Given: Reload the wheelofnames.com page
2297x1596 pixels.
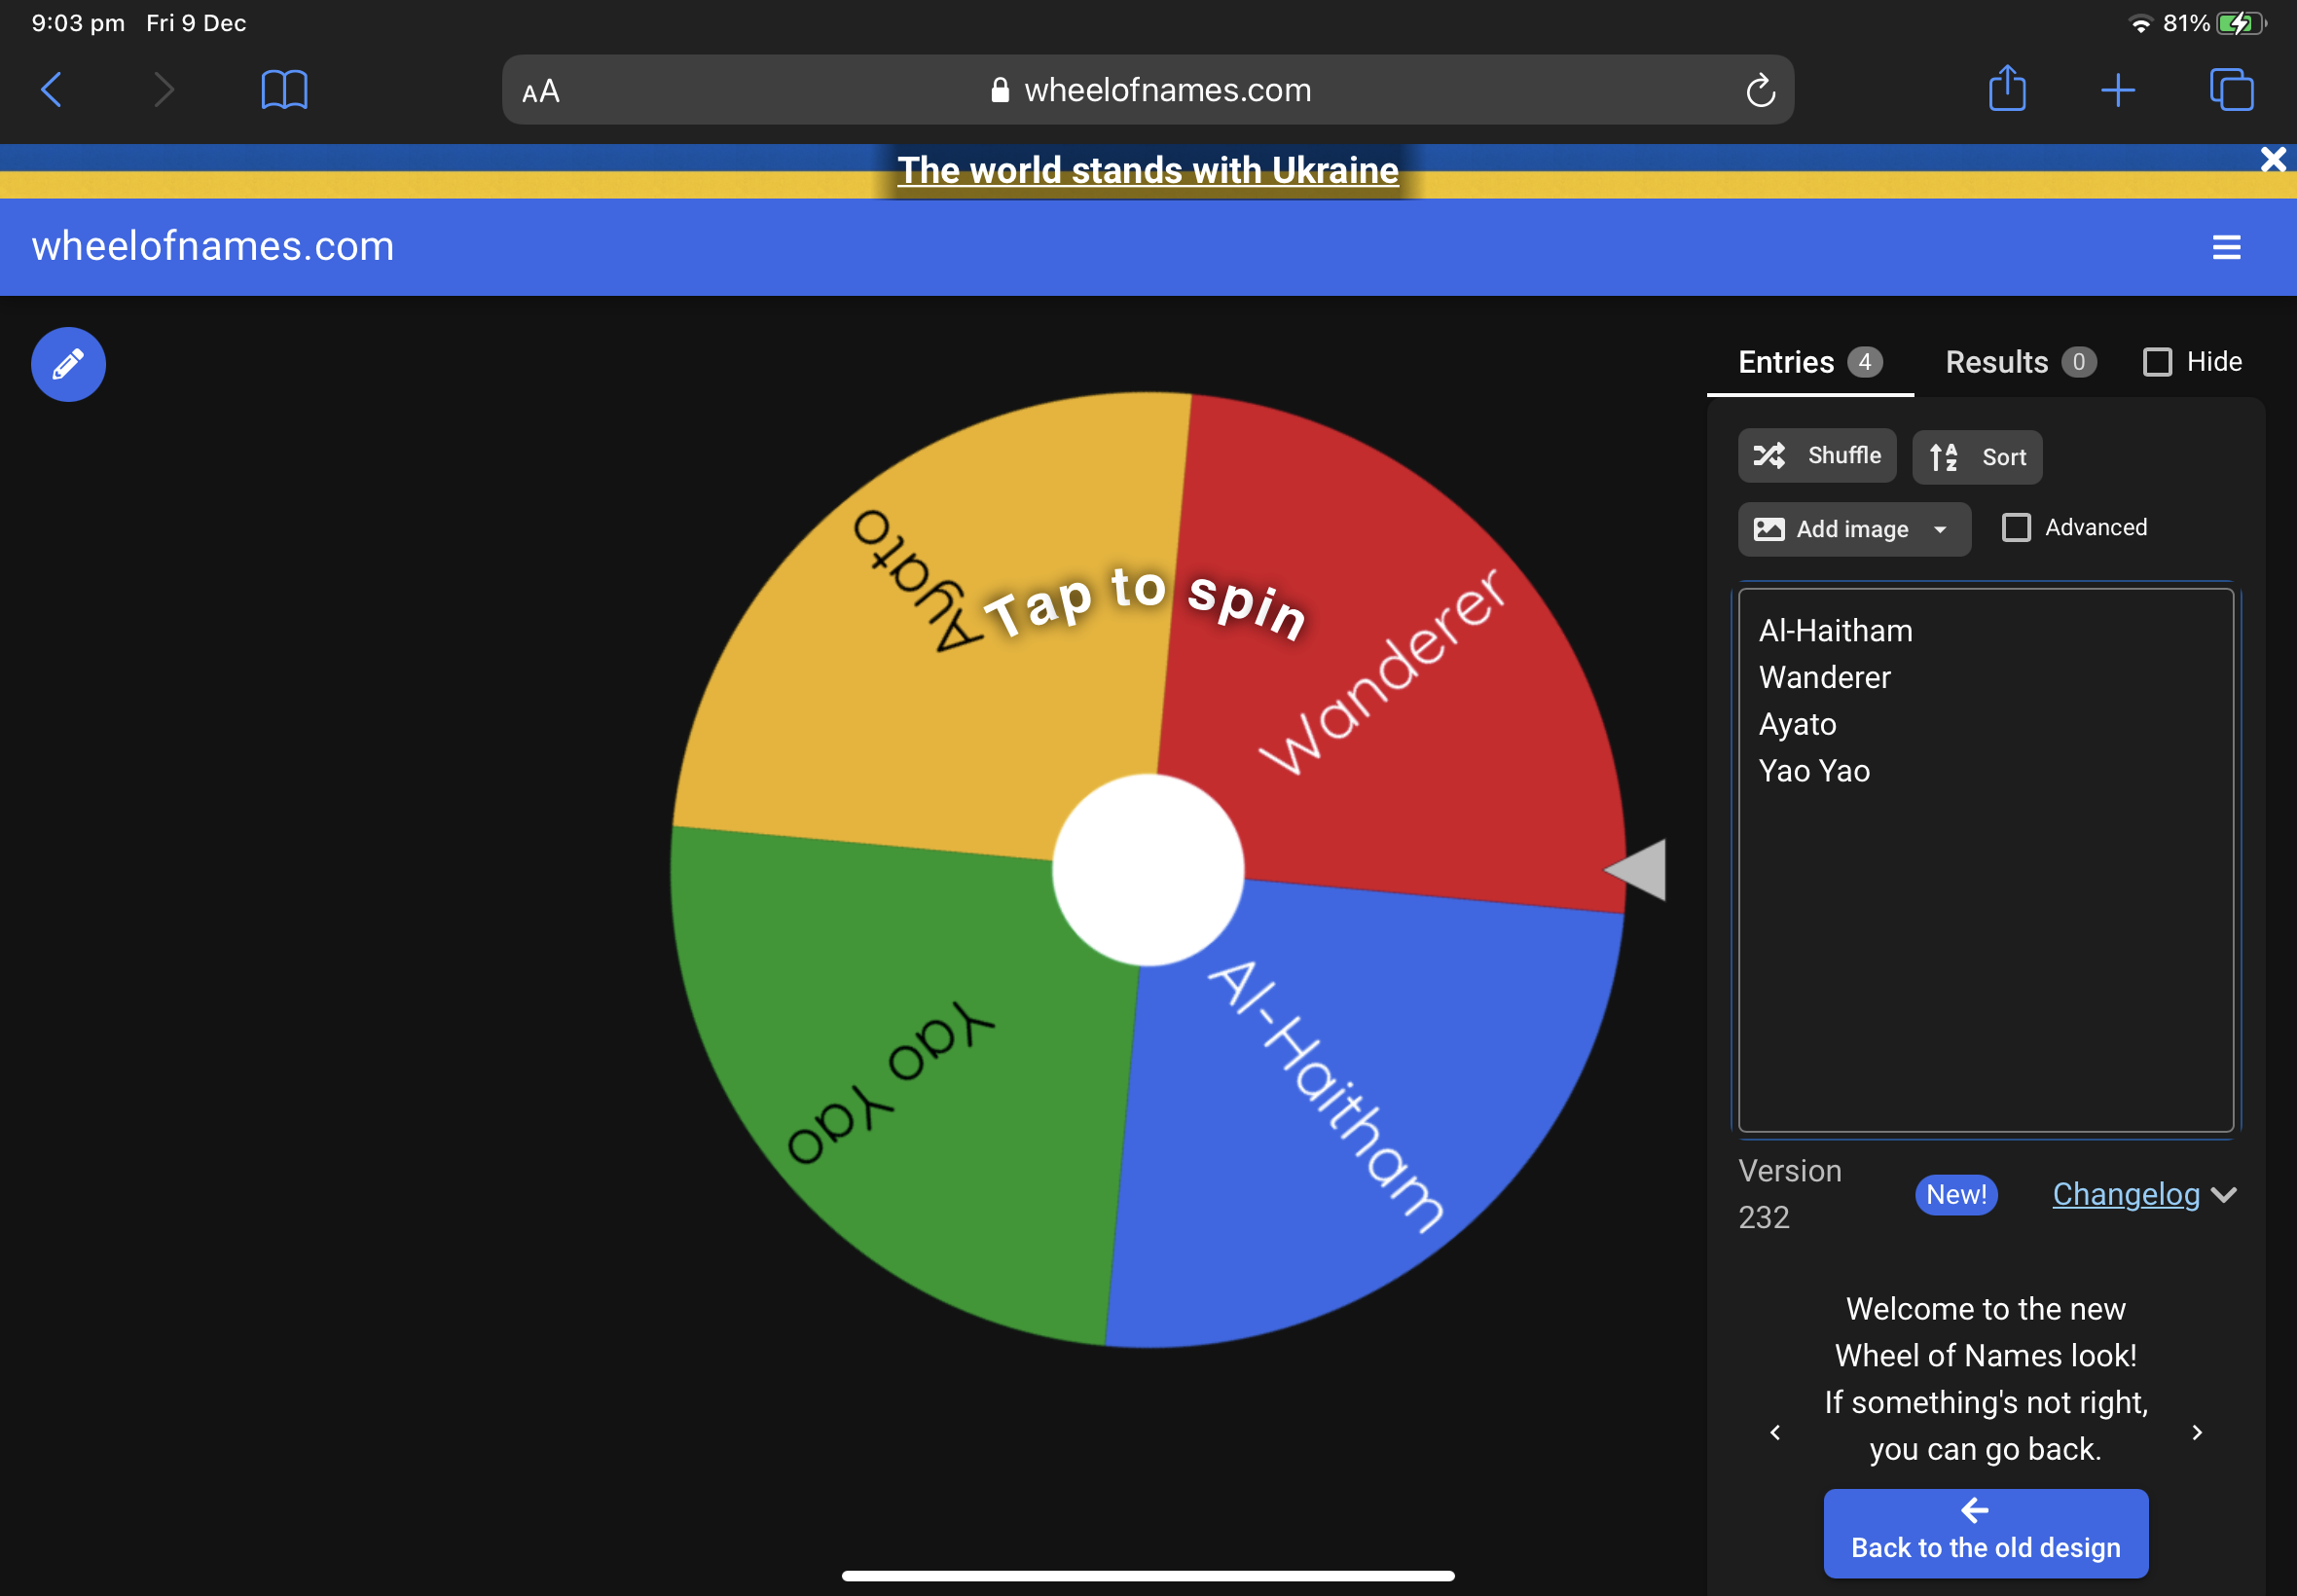Looking at the screenshot, I should (x=1760, y=89).
